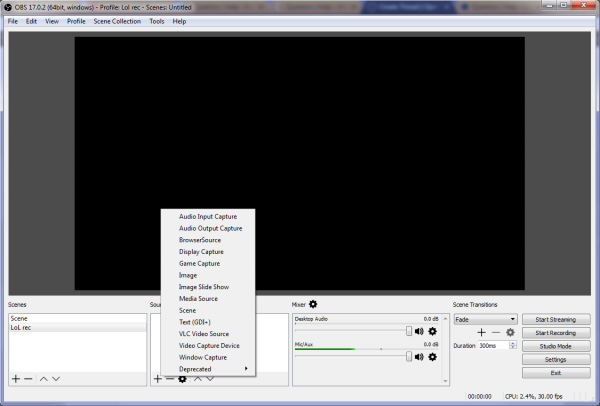This screenshot has width=600, height=406.
Task: Click the Mixer panel scrollbar down arrow
Action: point(445,381)
